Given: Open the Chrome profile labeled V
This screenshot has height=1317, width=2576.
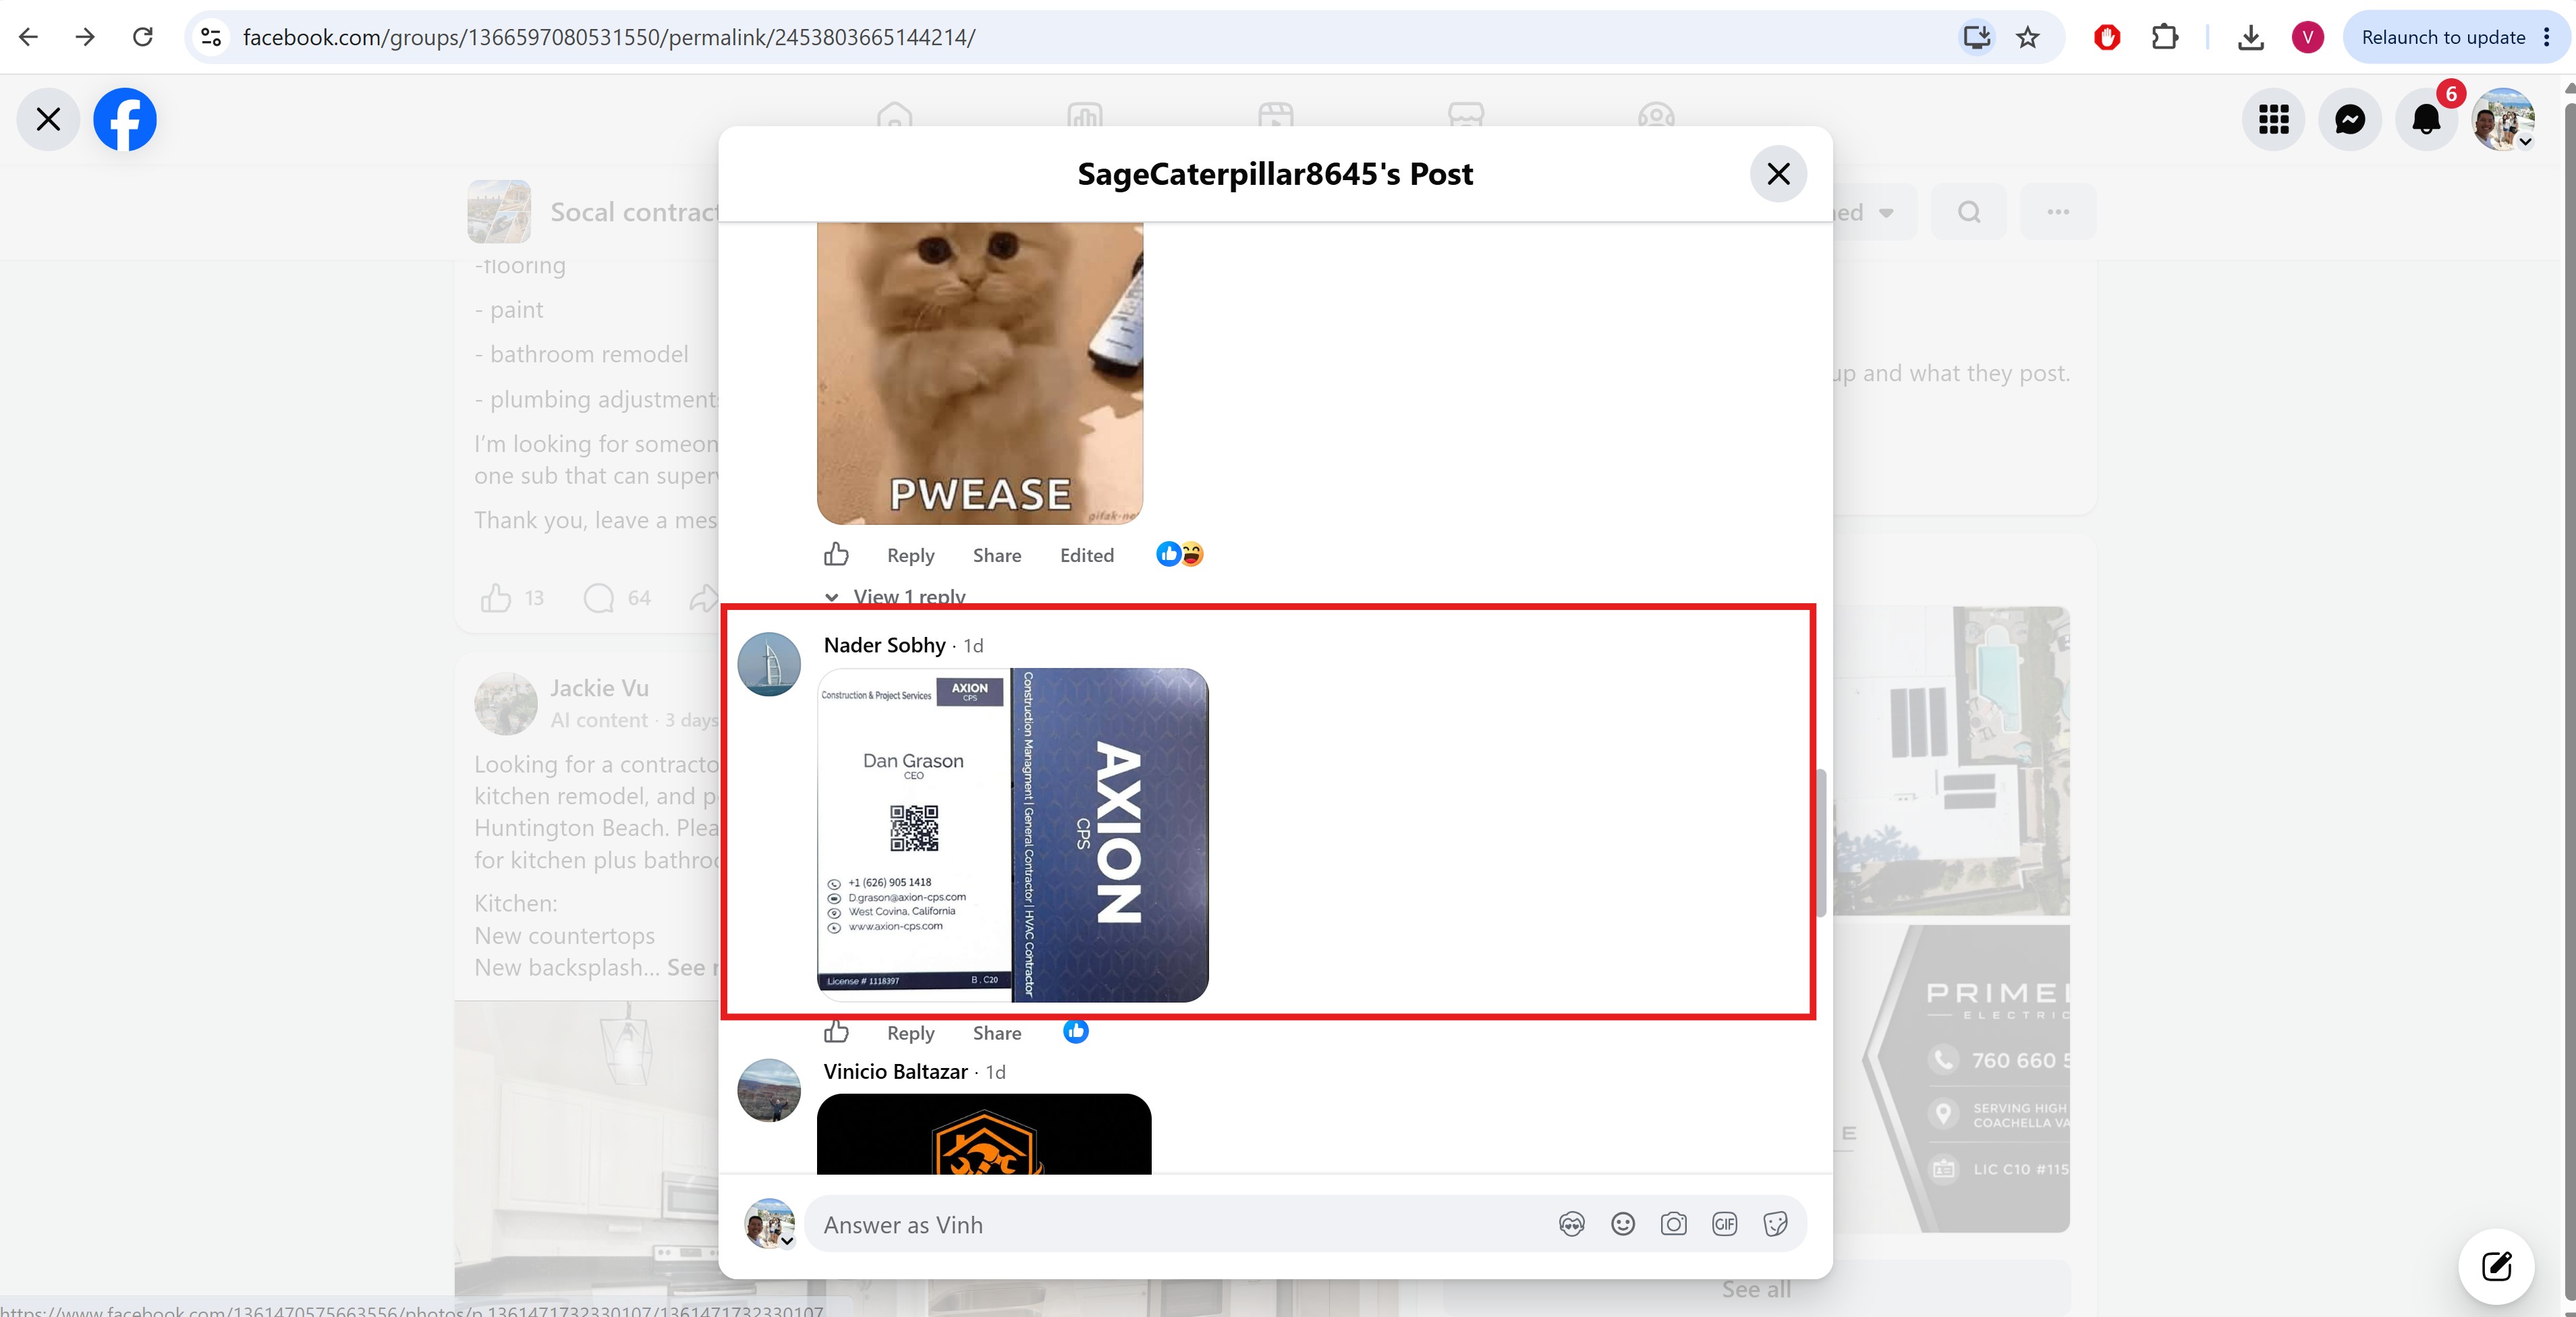Looking at the screenshot, I should coord(2308,37).
